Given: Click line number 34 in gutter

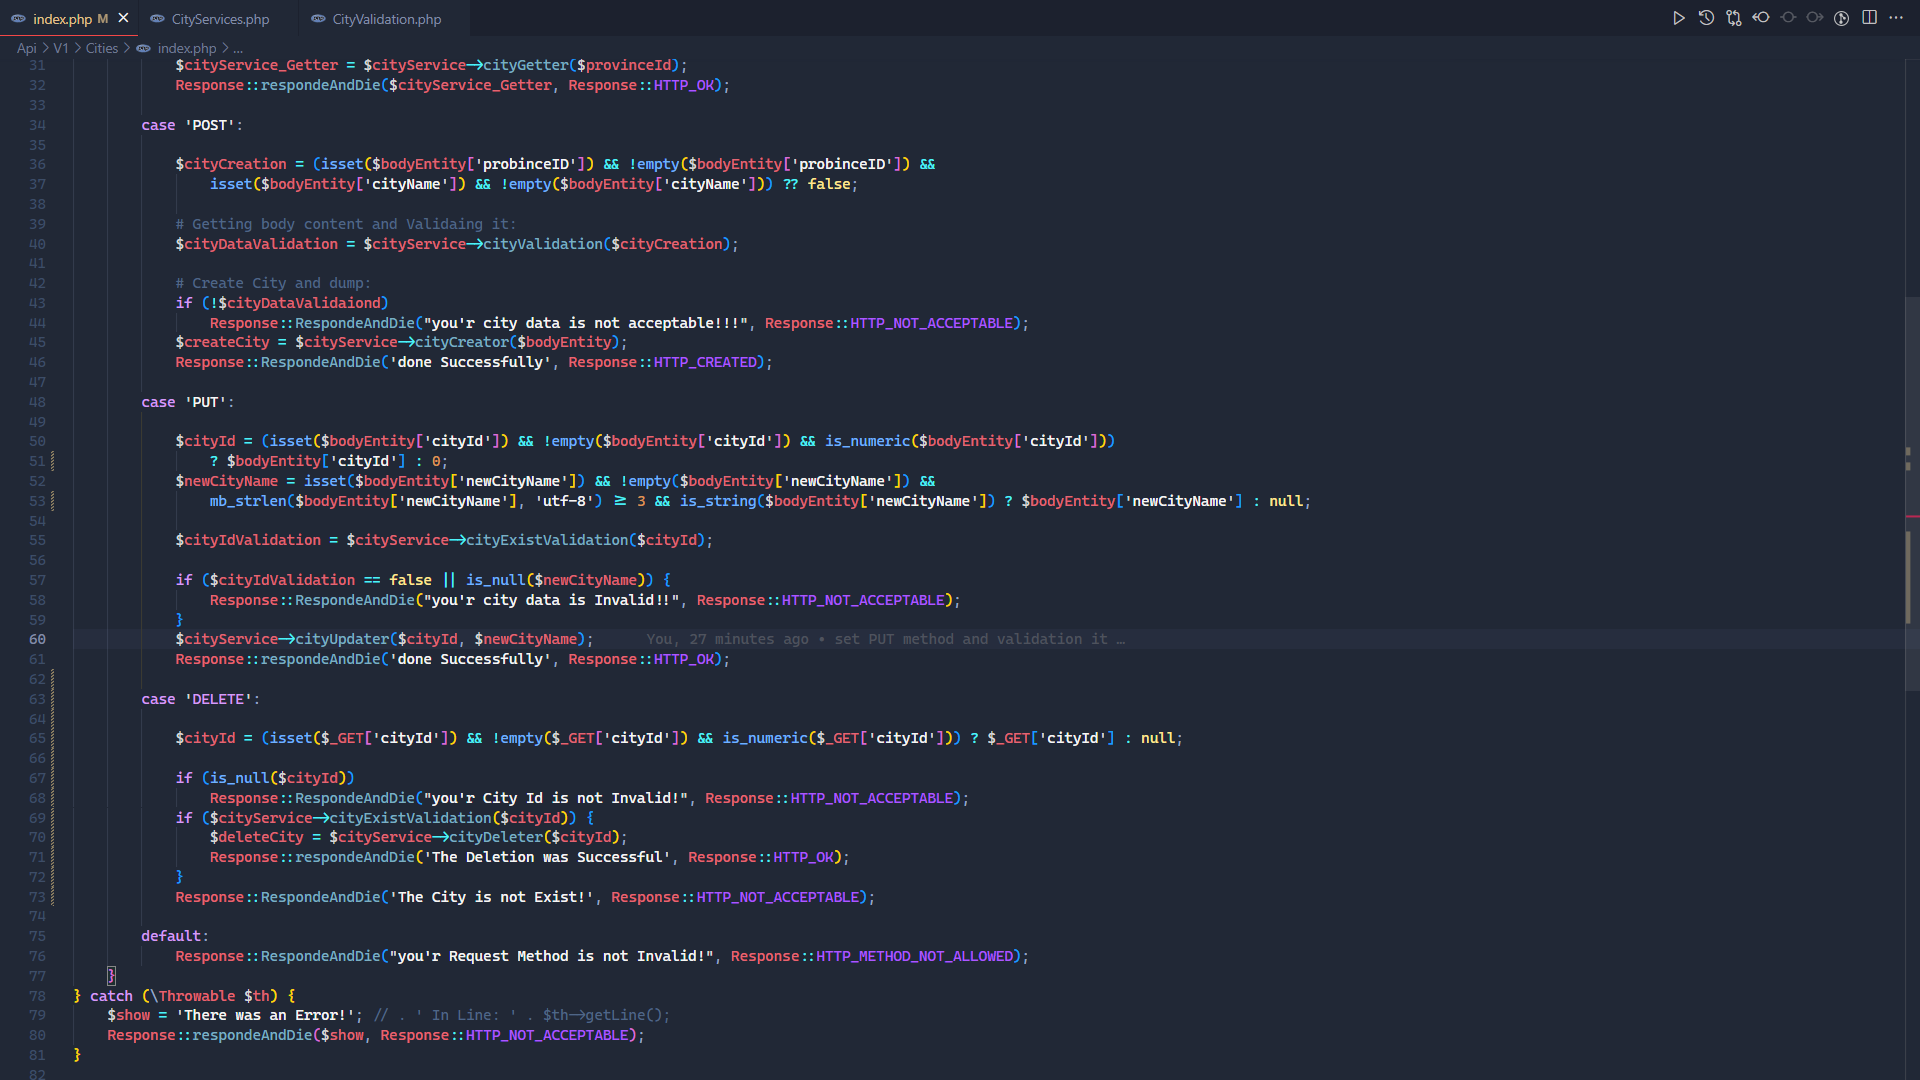Looking at the screenshot, I should point(37,125).
